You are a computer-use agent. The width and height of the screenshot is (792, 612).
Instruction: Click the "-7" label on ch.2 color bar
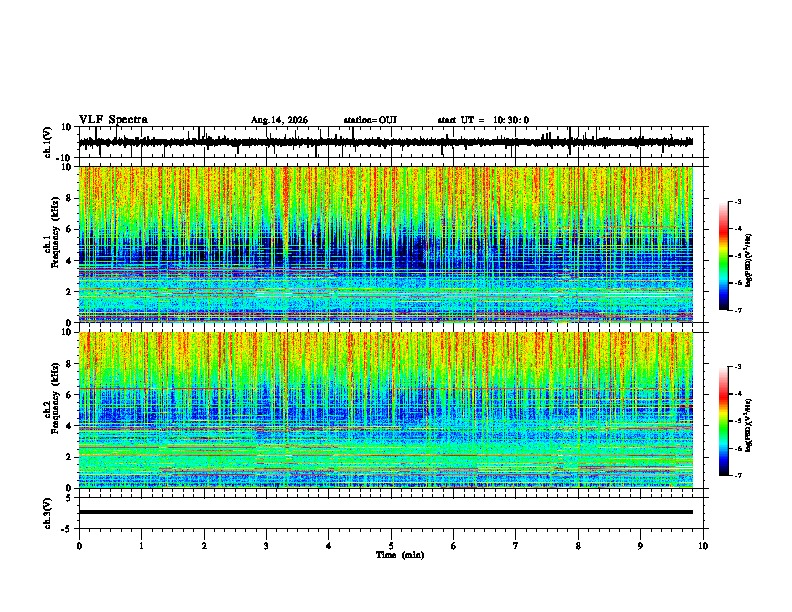737,476
